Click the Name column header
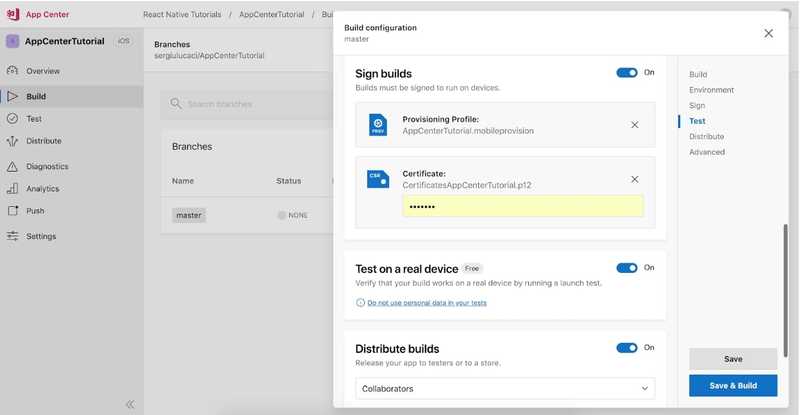Viewport: 800px width, 415px height. [183, 181]
